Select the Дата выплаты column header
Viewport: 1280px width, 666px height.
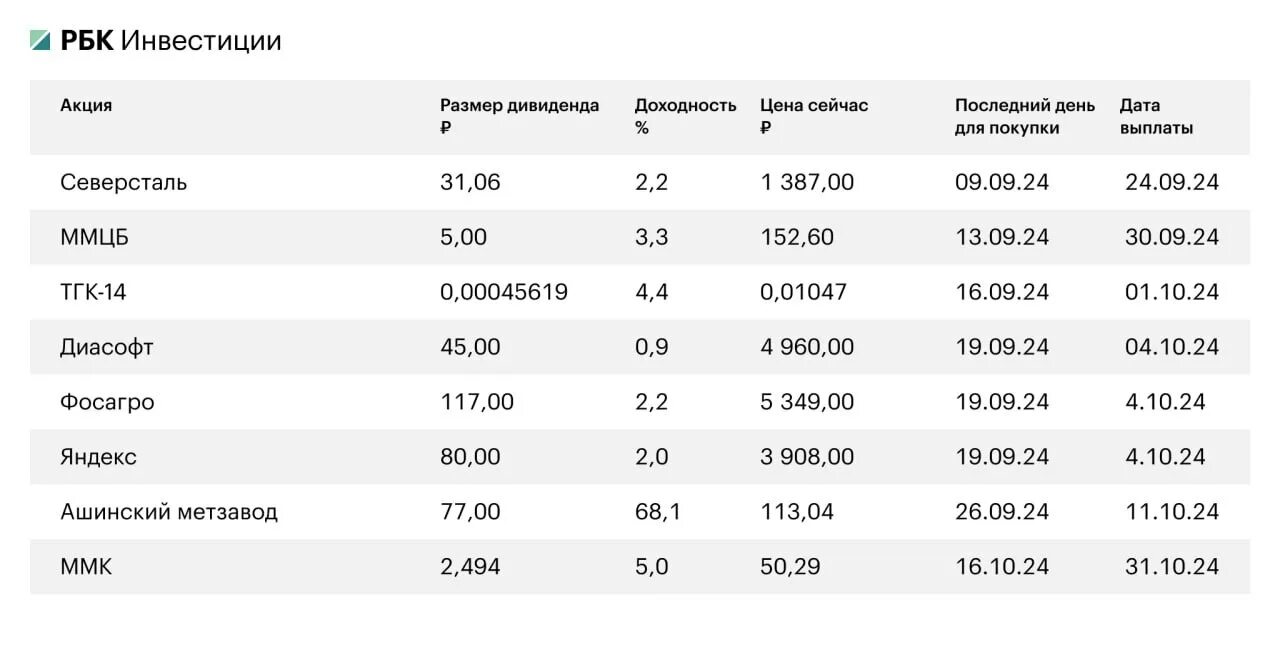1156,116
